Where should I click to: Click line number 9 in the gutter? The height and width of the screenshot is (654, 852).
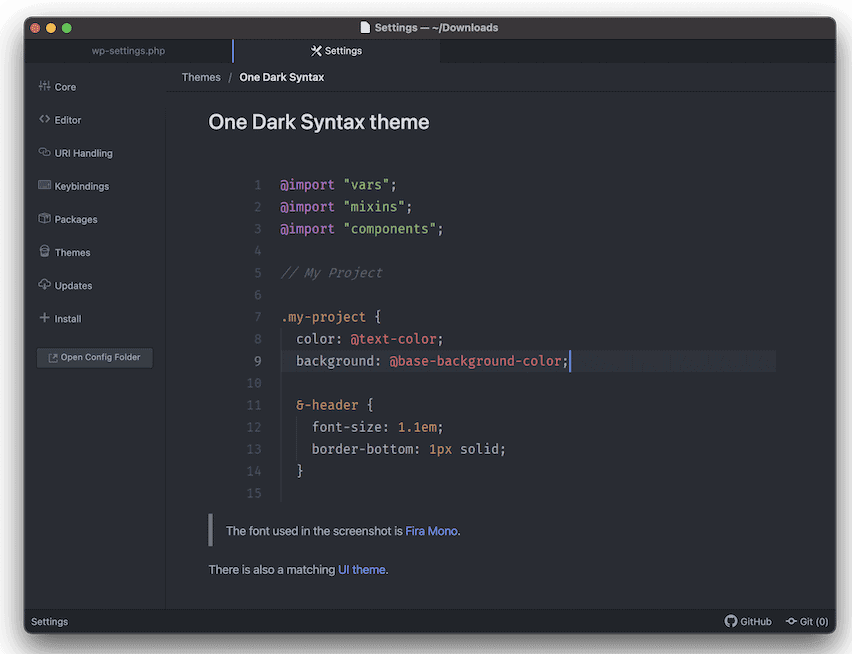click(x=258, y=361)
